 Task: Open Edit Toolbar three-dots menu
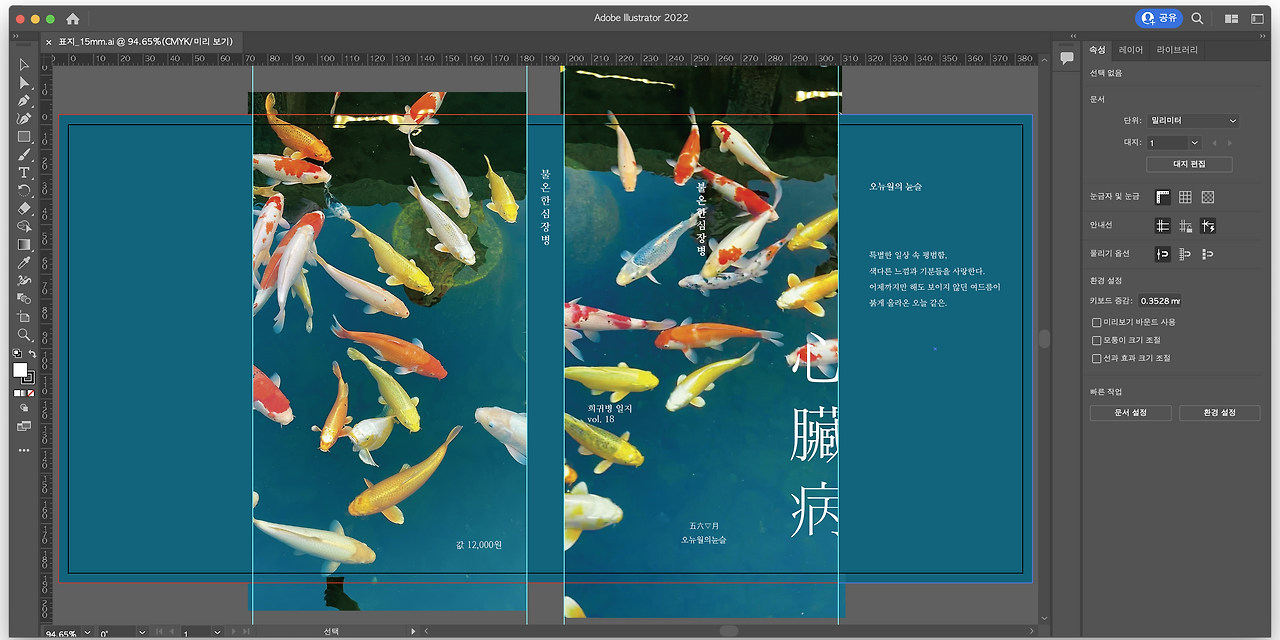click(x=24, y=450)
